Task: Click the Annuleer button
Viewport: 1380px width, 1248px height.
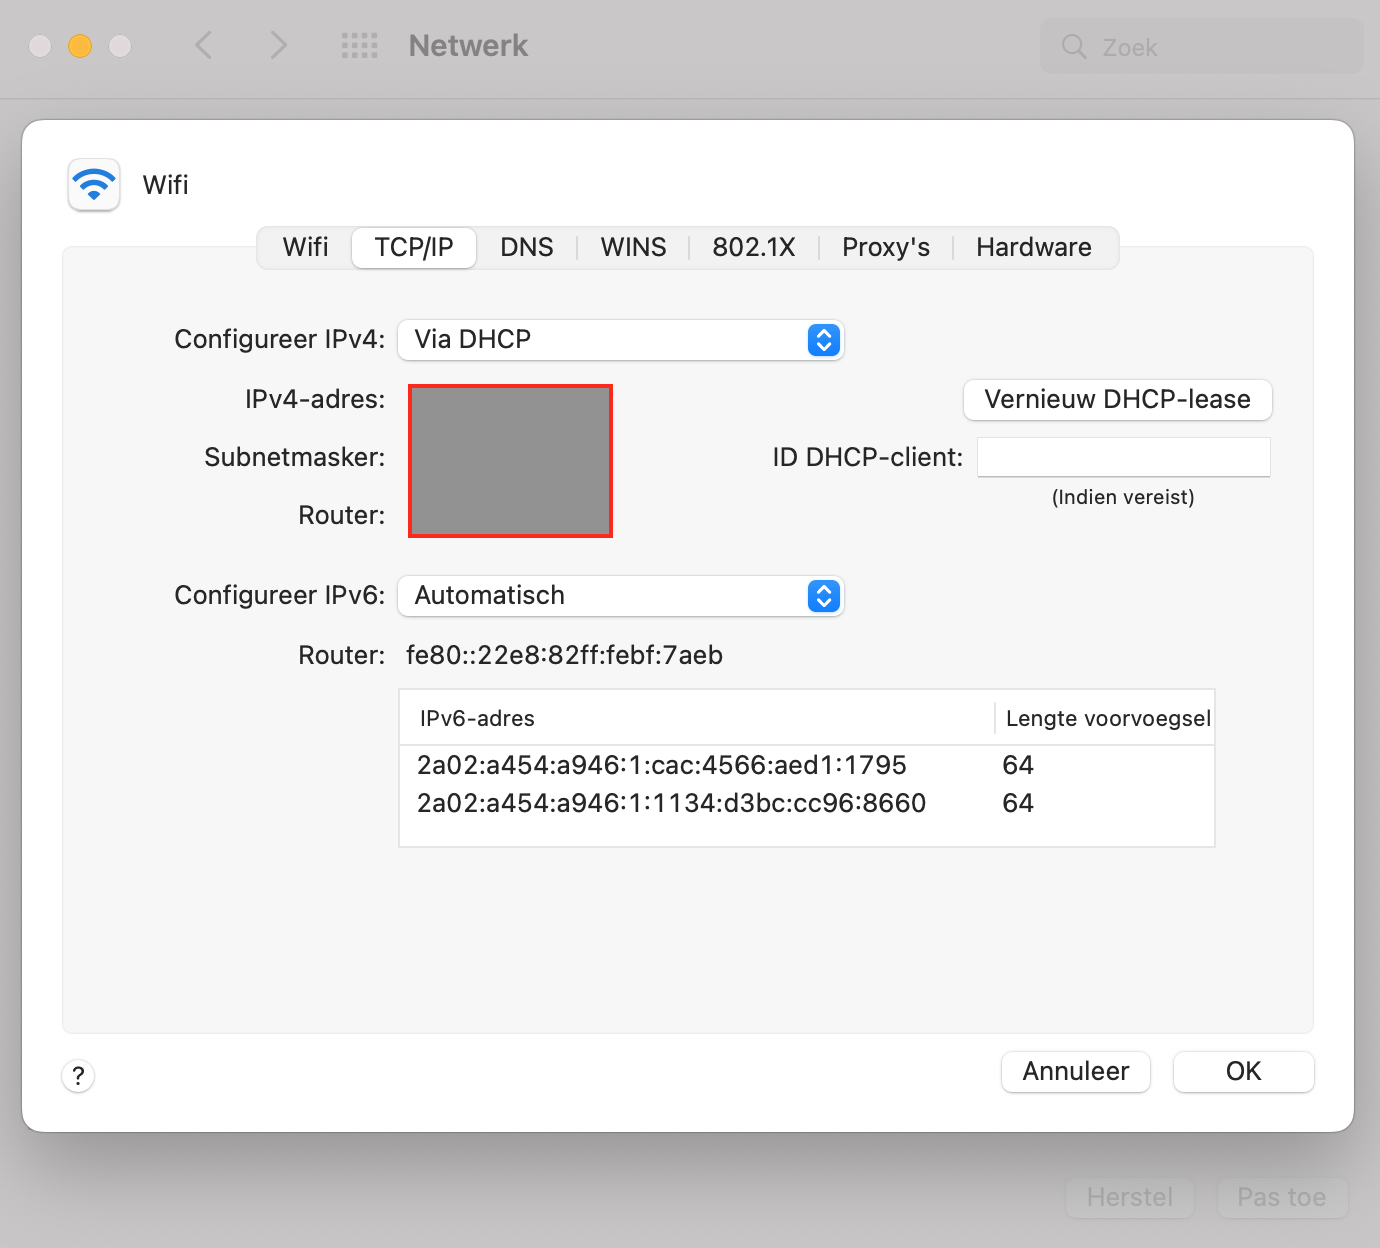Action: pyautogui.click(x=1076, y=1072)
